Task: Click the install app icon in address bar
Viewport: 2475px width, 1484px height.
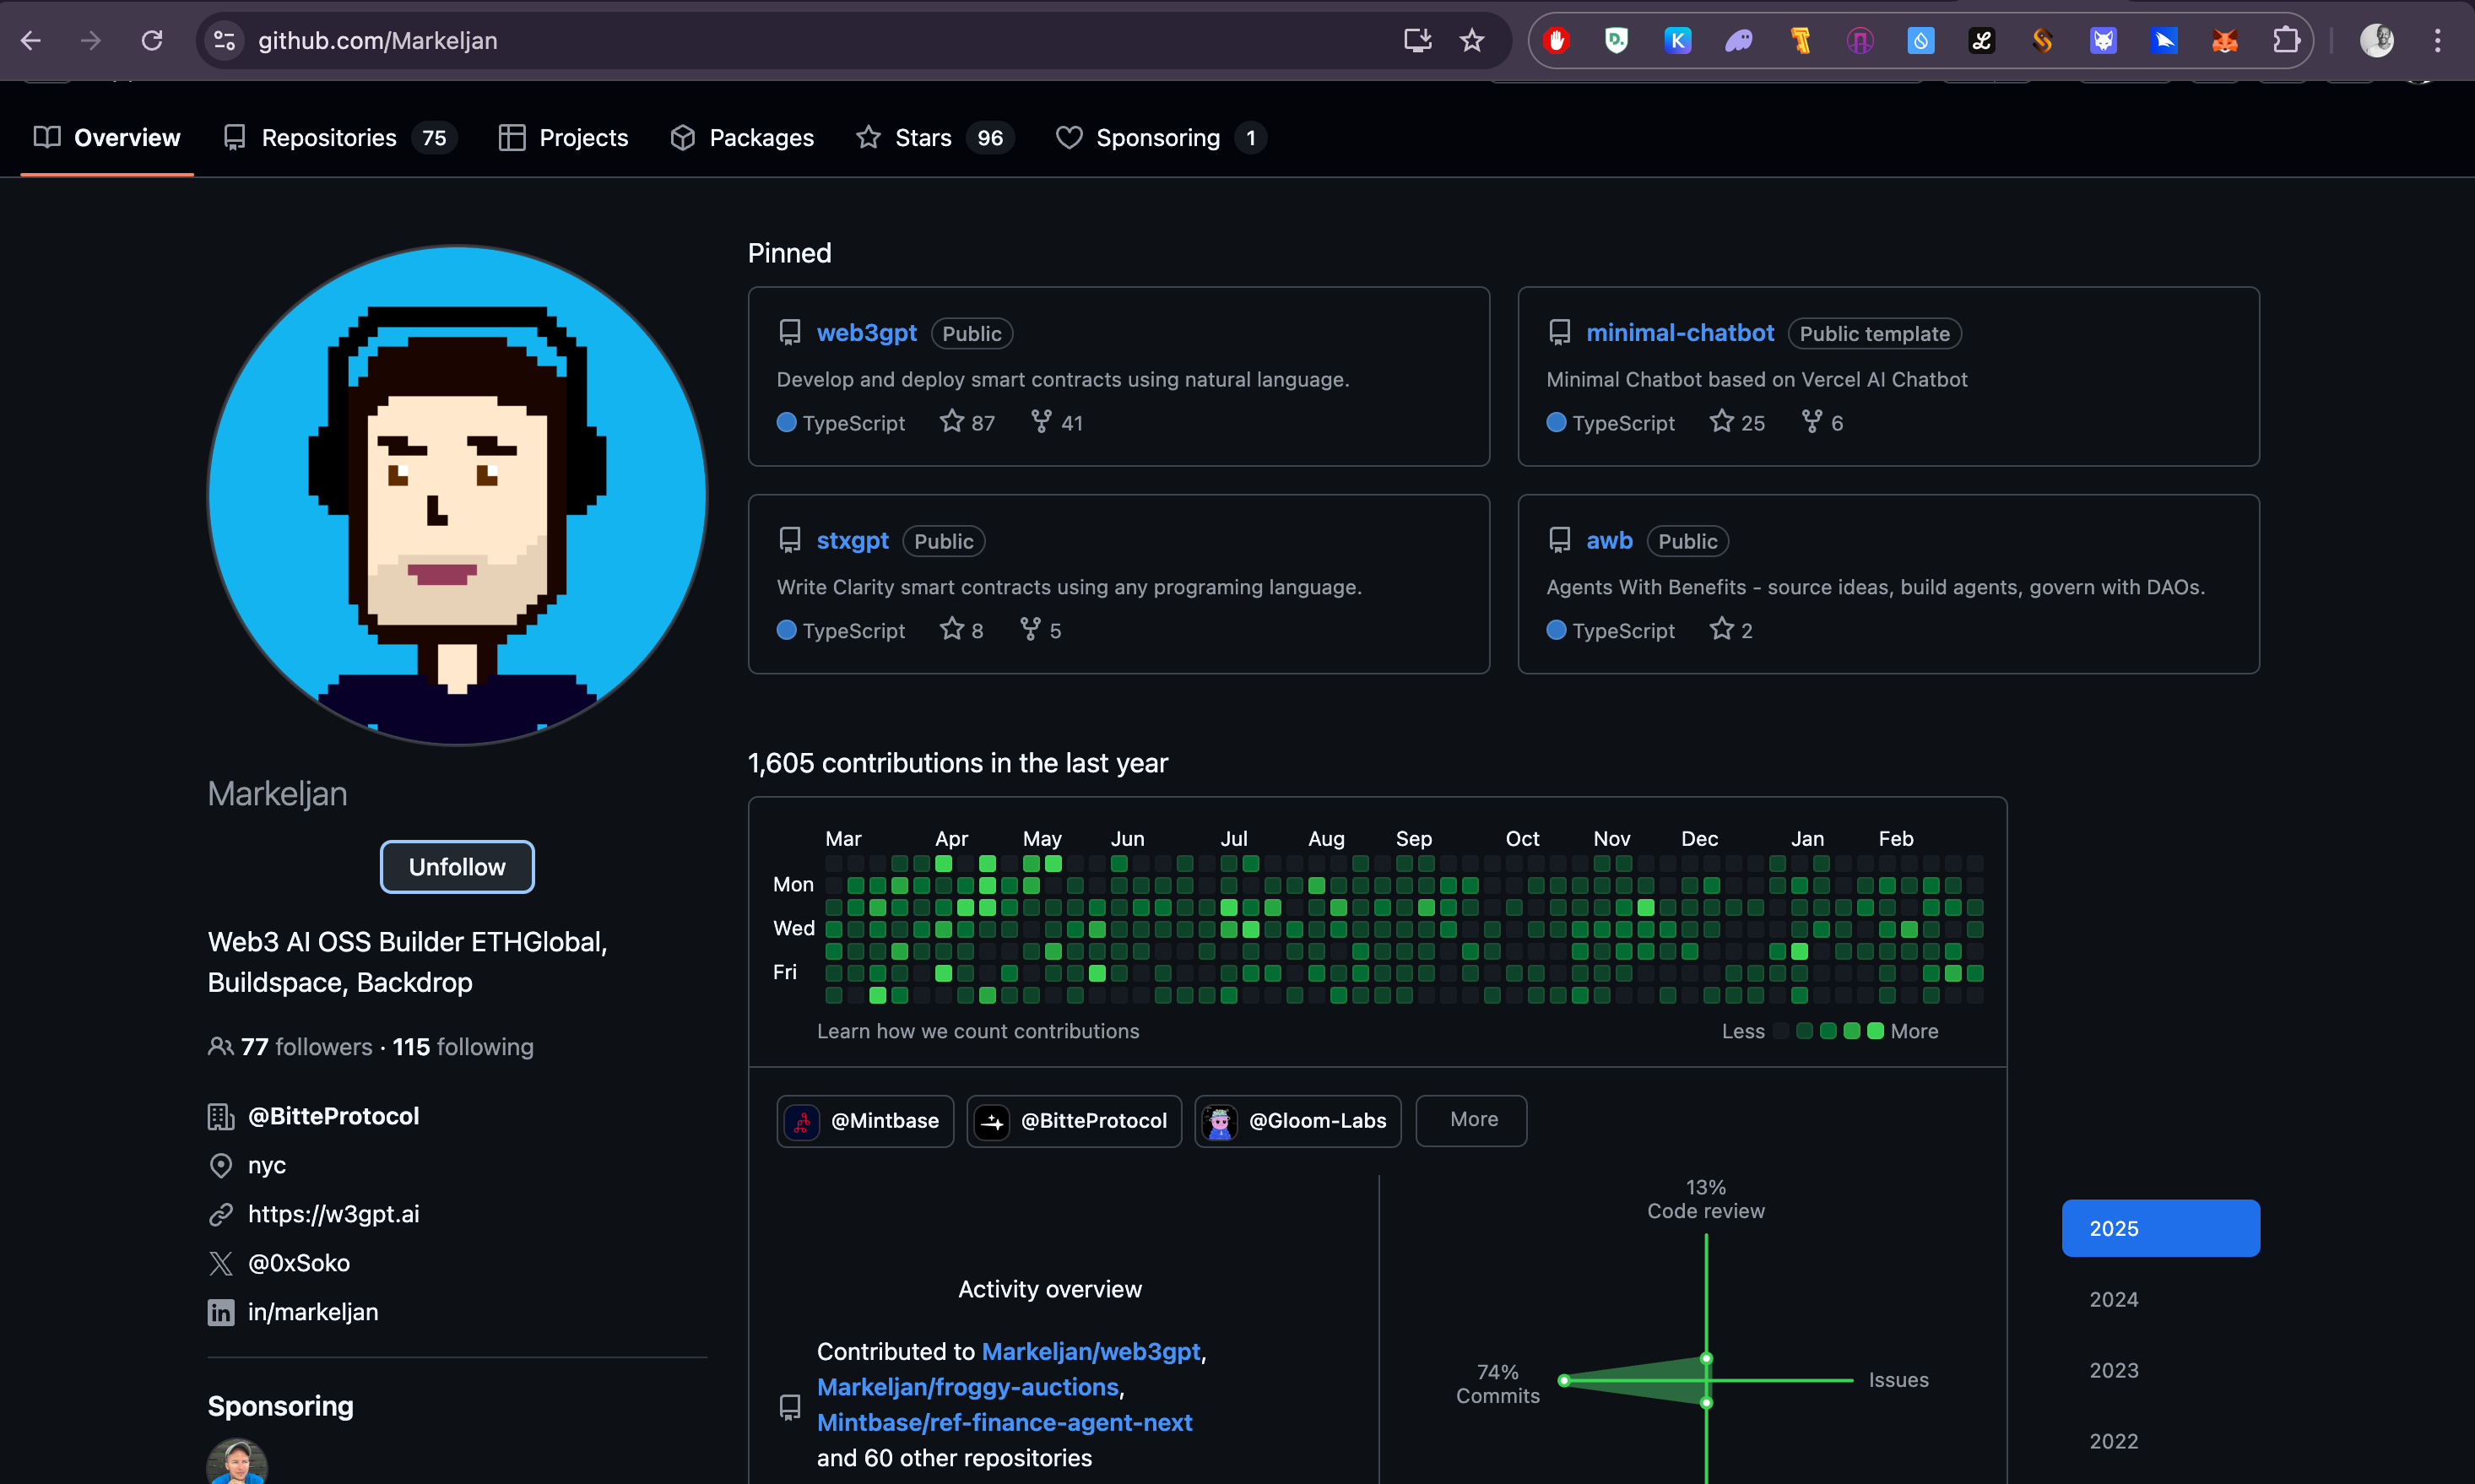Action: point(1417,40)
